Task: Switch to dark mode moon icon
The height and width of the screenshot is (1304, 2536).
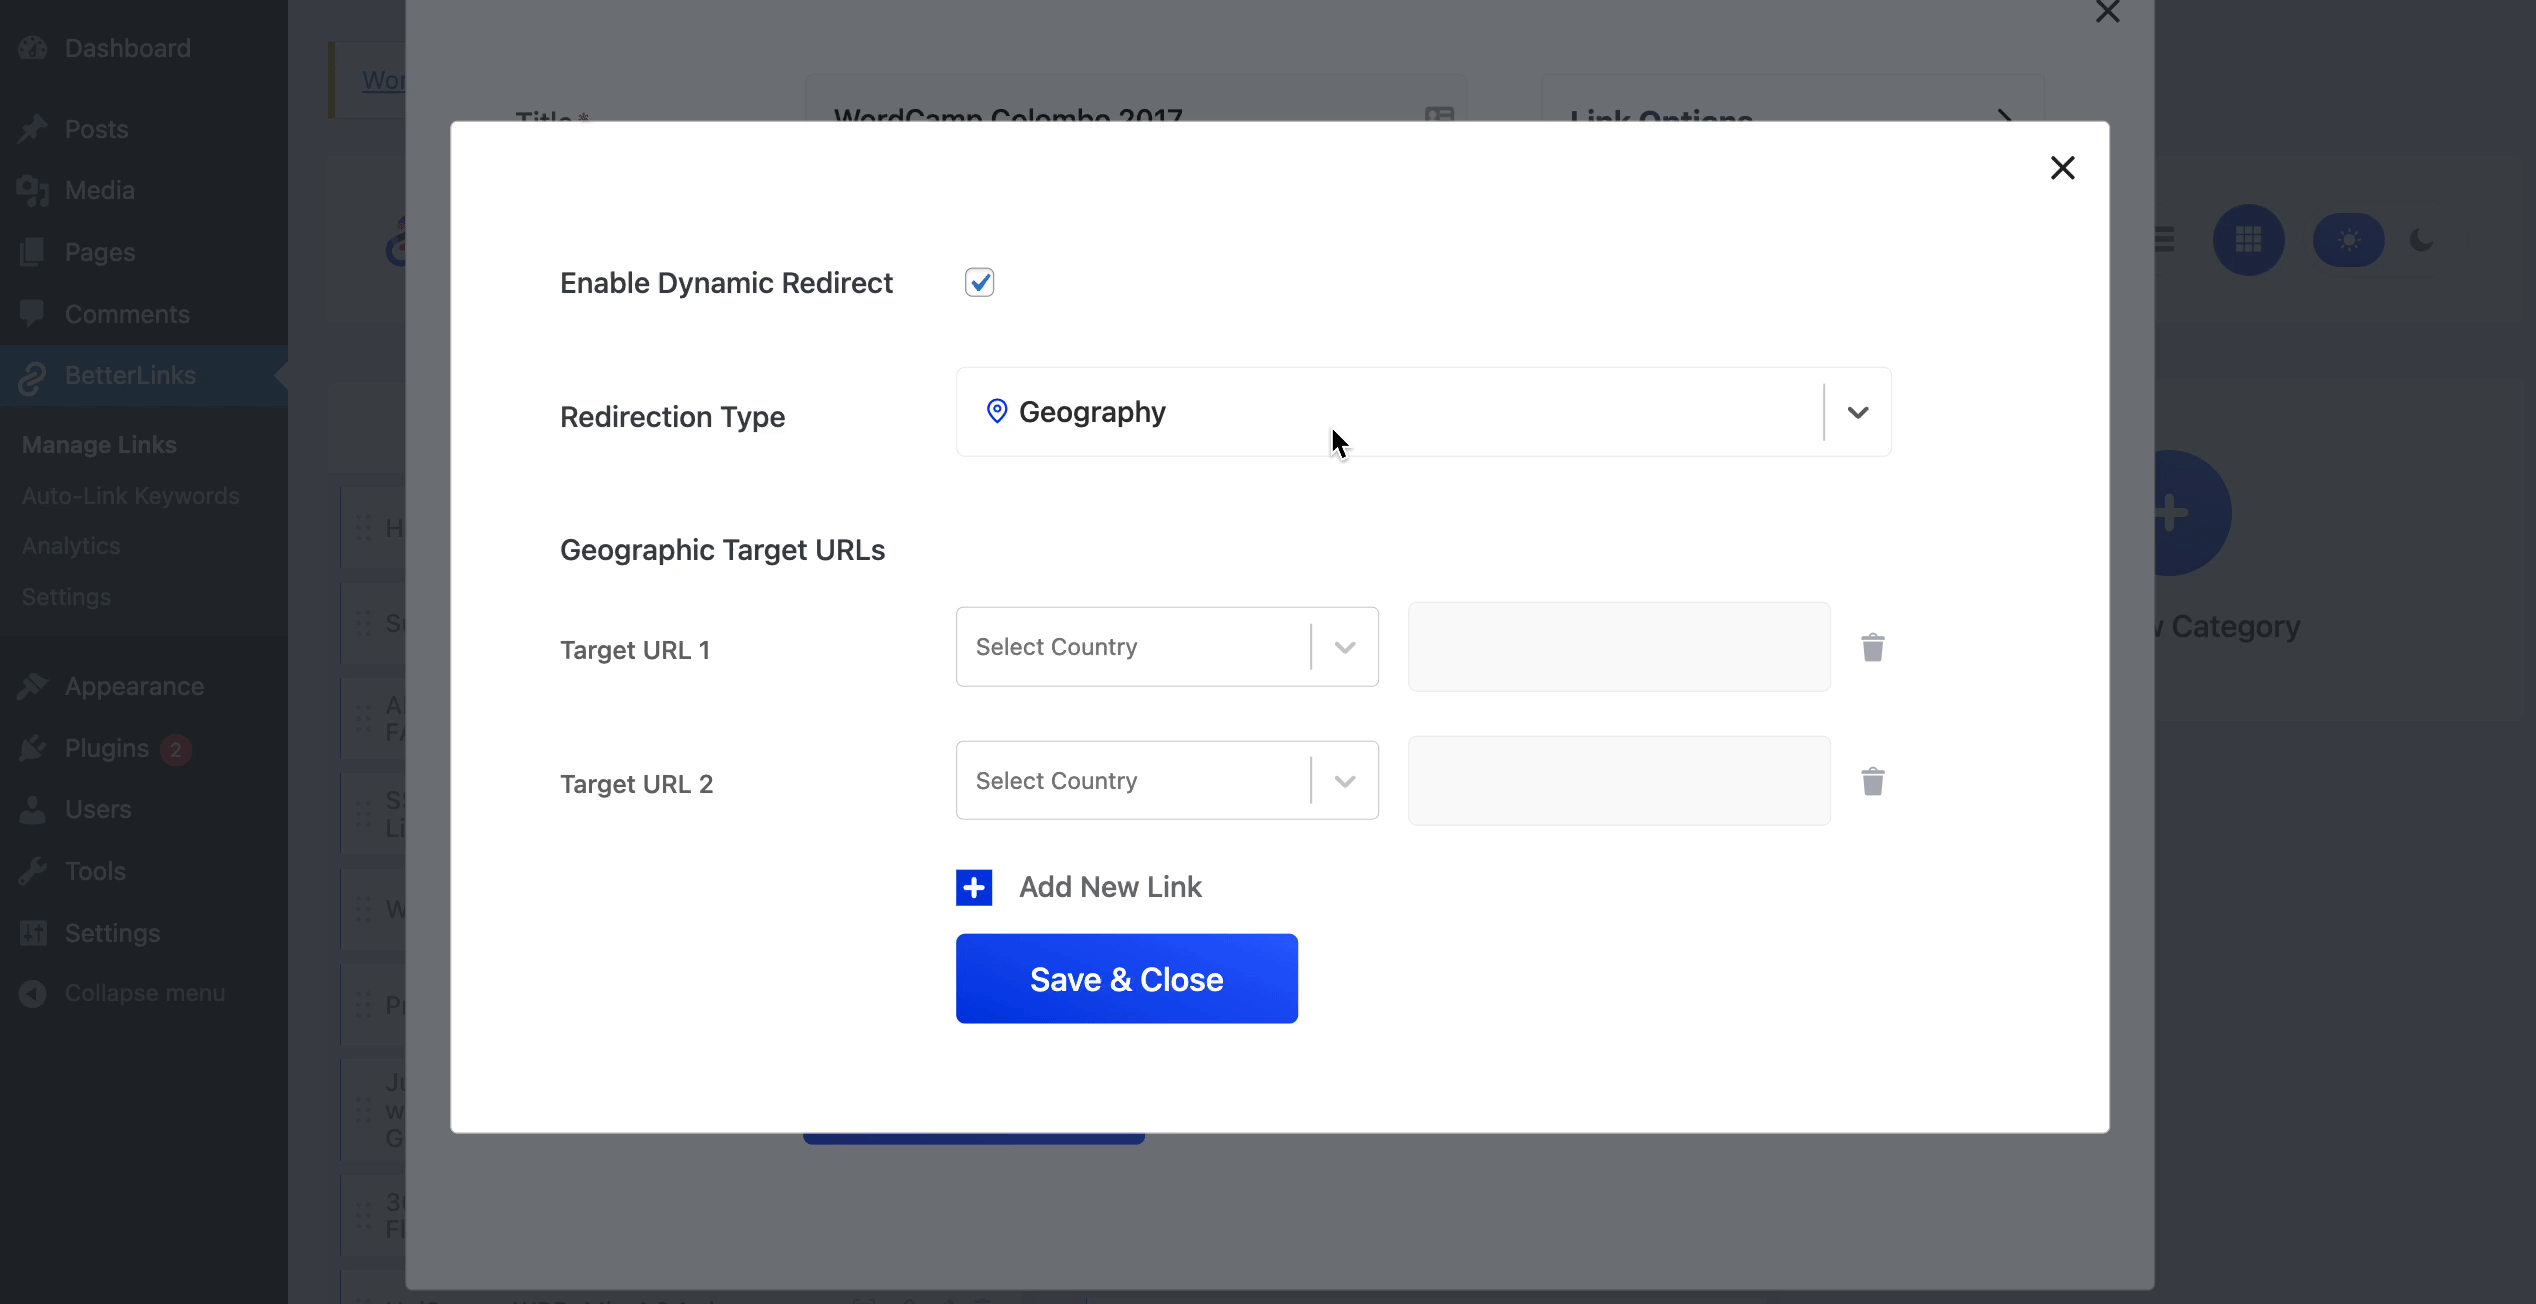Action: coord(2421,240)
